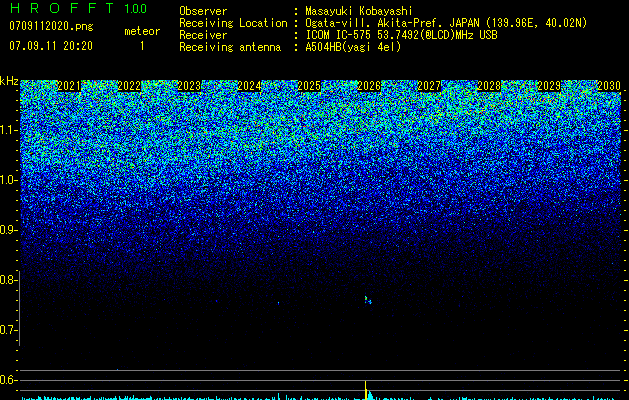Click time marker 2025

coord(309,86)
